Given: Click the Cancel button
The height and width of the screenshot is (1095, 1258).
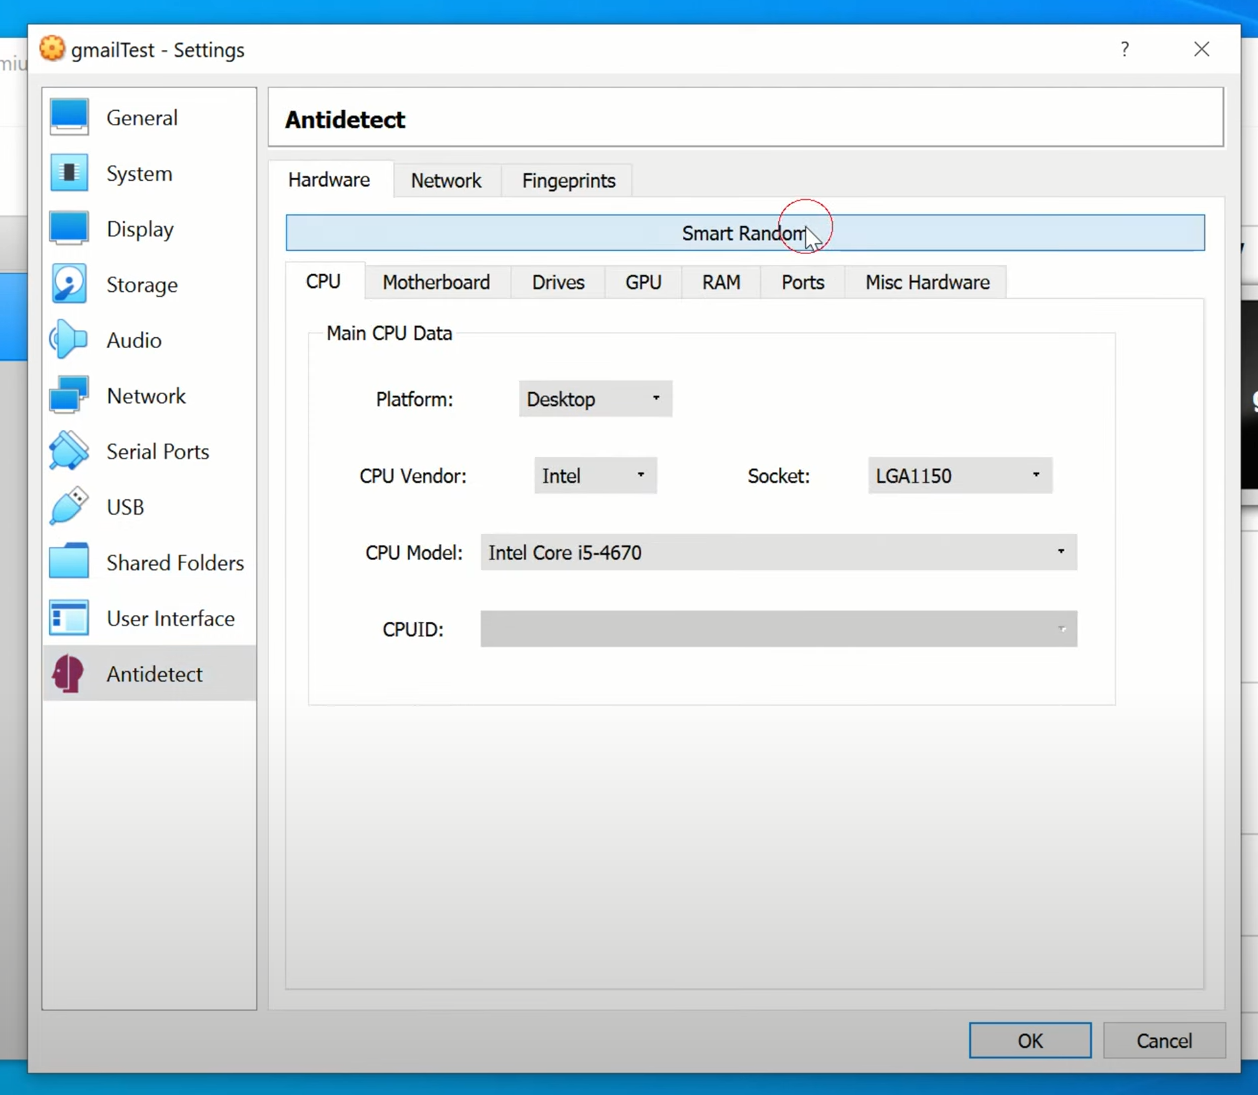Looking at the screenshot, I should pos(1164,1041).
